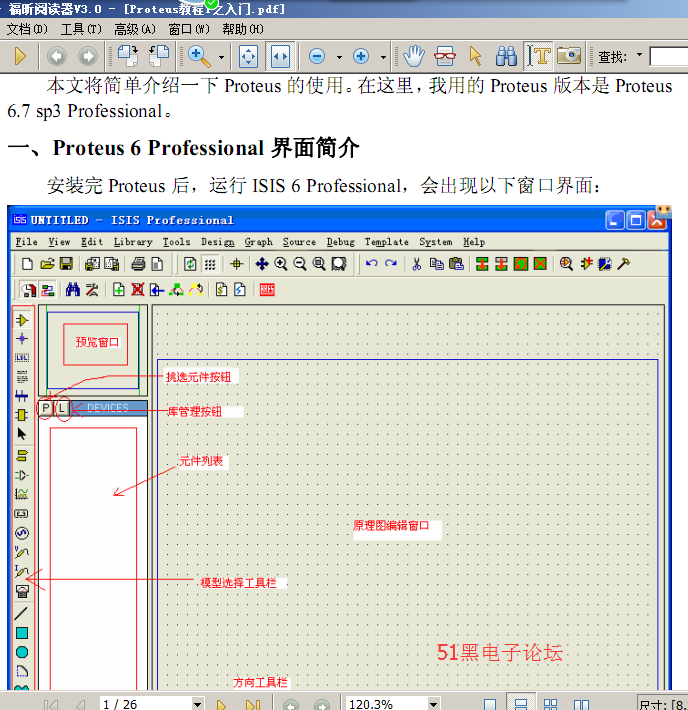
Task: Click the ISIS print icon
Action: (138, 264)
